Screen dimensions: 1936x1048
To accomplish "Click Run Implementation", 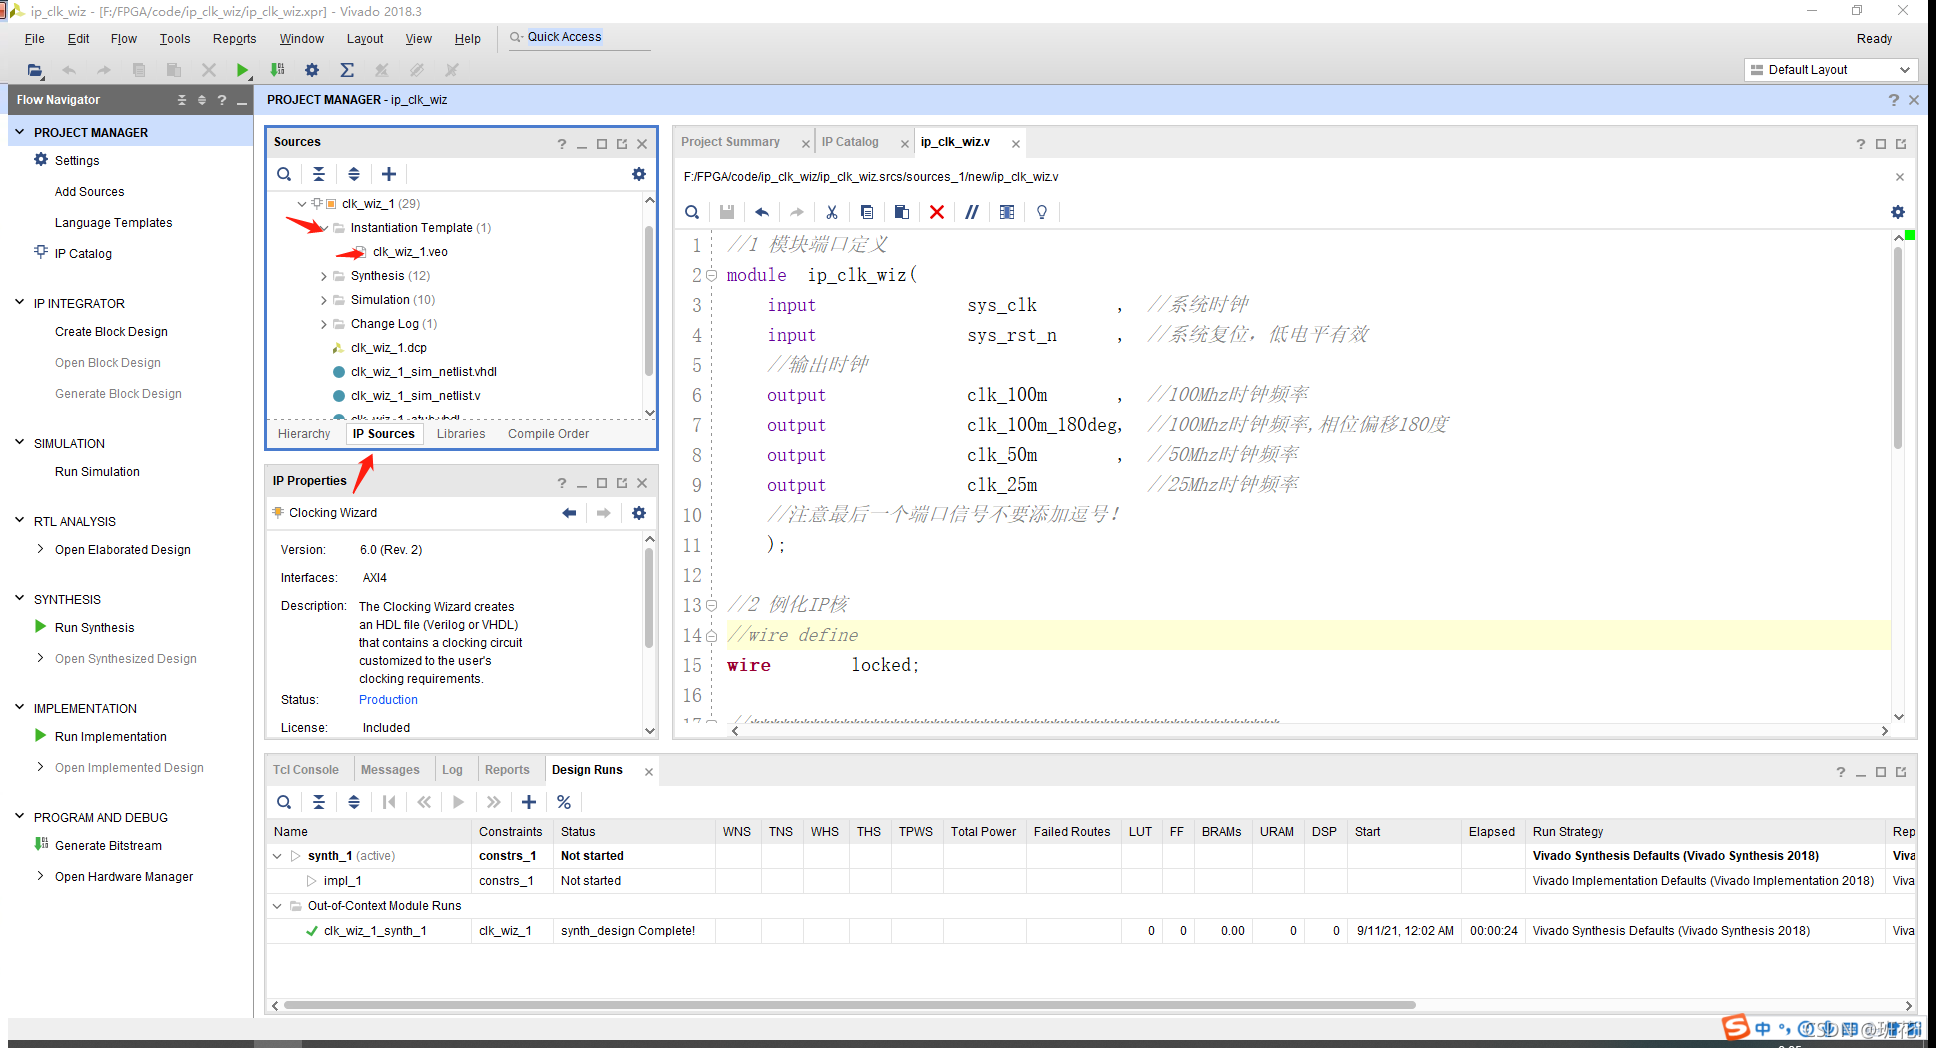I will click(111, 737).
